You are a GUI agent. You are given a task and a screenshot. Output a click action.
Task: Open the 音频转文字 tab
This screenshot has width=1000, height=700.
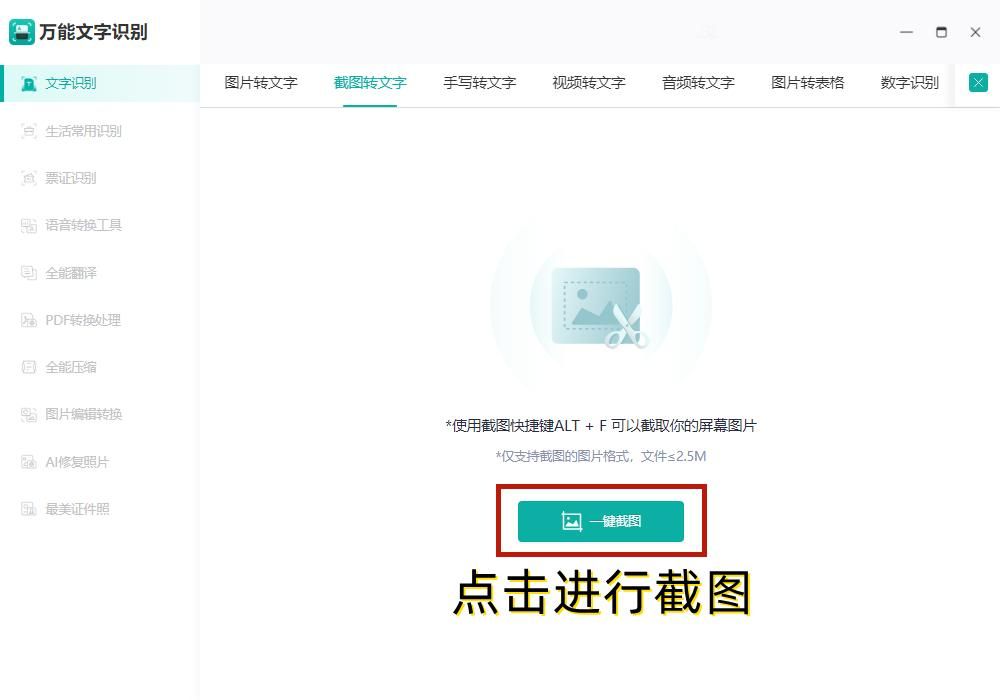[698, 83]
